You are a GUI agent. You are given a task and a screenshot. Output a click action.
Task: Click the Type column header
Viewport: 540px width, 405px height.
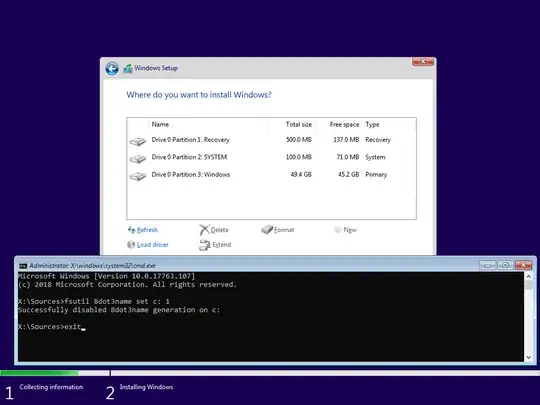tap(372, 124)
